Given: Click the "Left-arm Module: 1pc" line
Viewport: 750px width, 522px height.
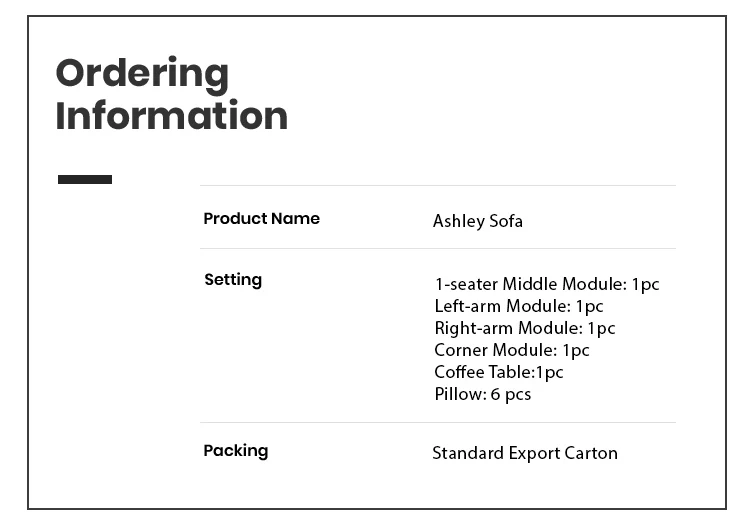Looking at the screenshot, I should [x=519, y=307].
